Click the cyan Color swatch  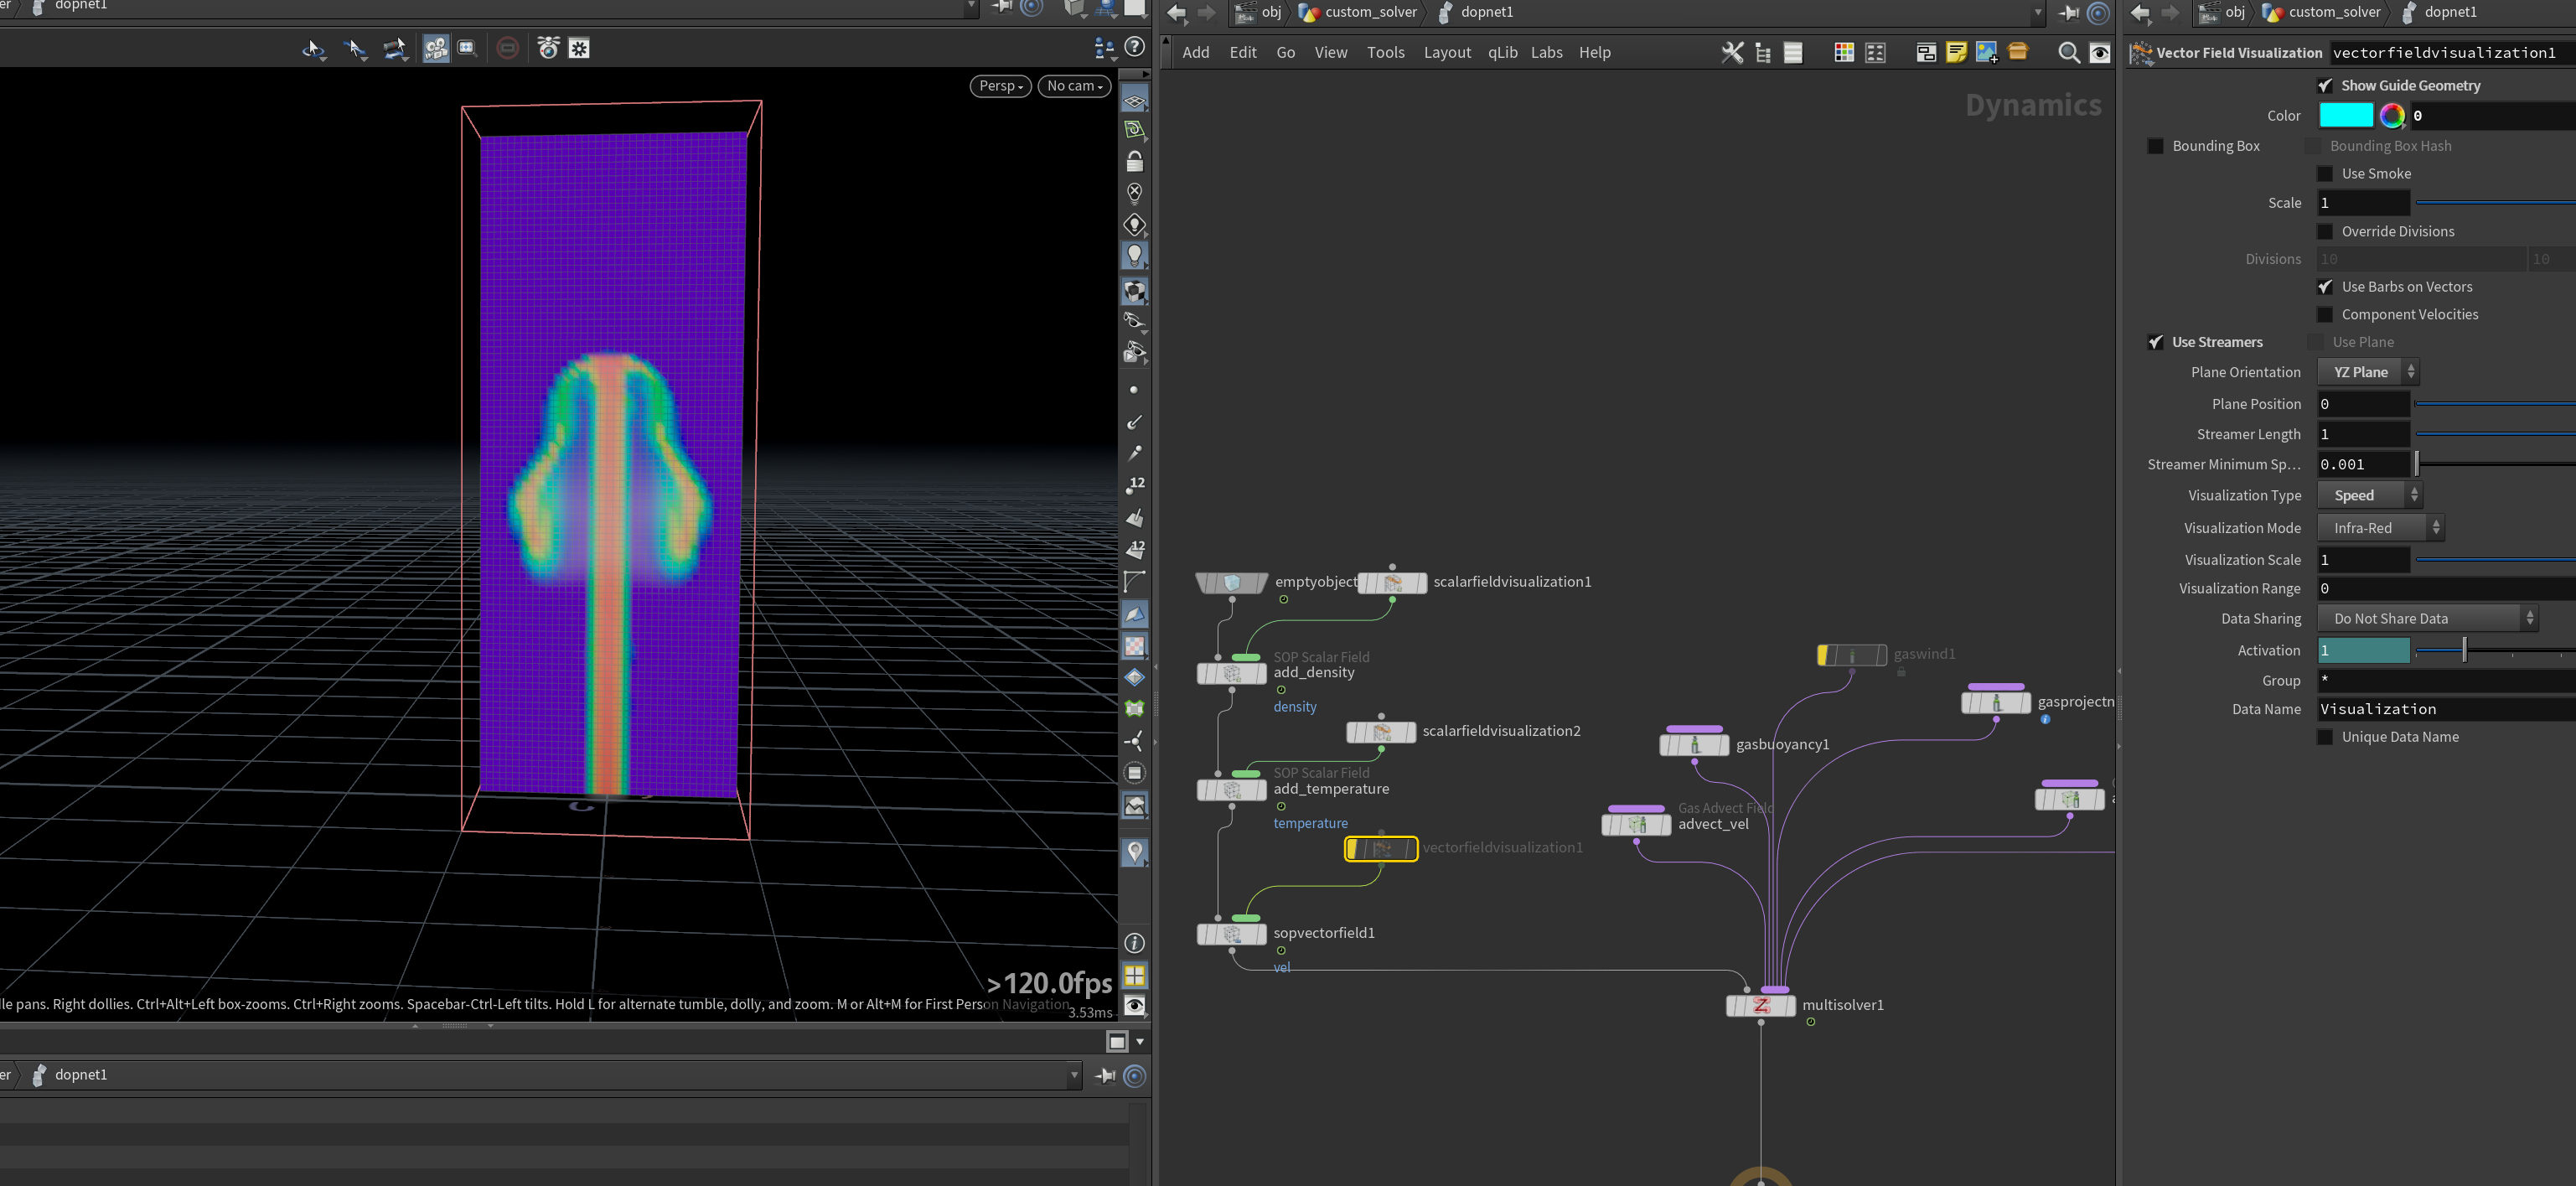[x=2345, y=116]
